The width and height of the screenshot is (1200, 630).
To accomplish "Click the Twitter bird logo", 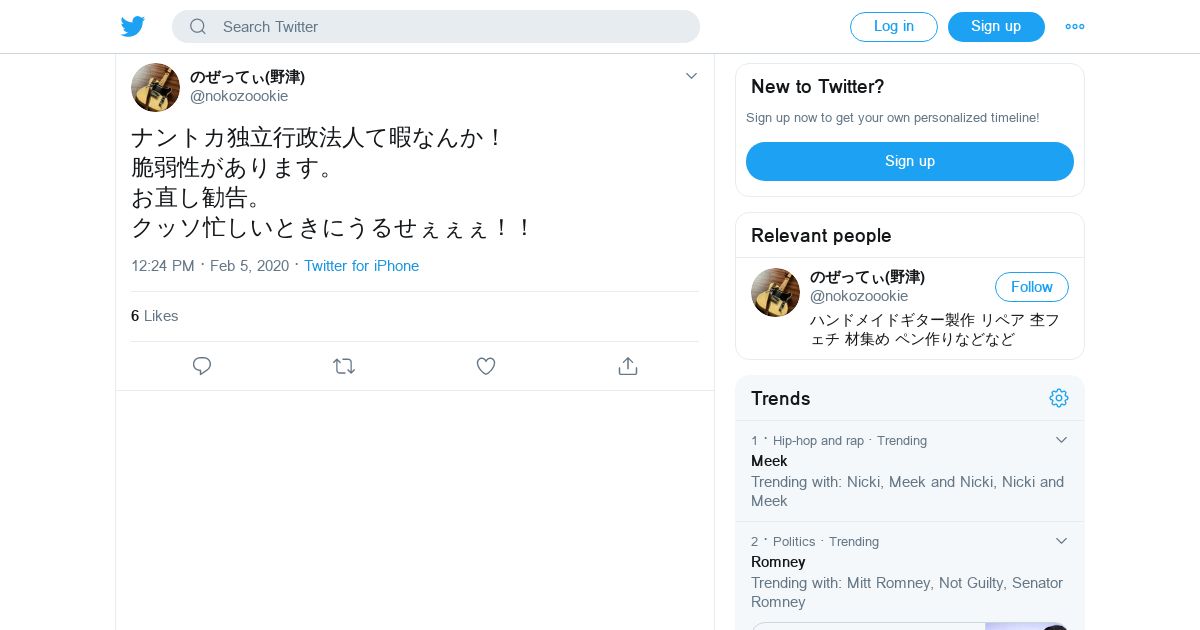I will 133,27.
